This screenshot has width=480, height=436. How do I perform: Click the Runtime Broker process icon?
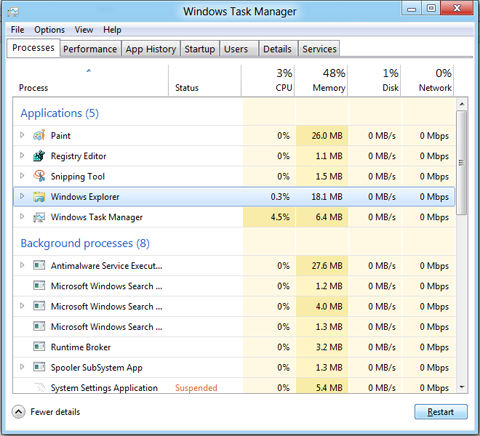coord(39,347)
